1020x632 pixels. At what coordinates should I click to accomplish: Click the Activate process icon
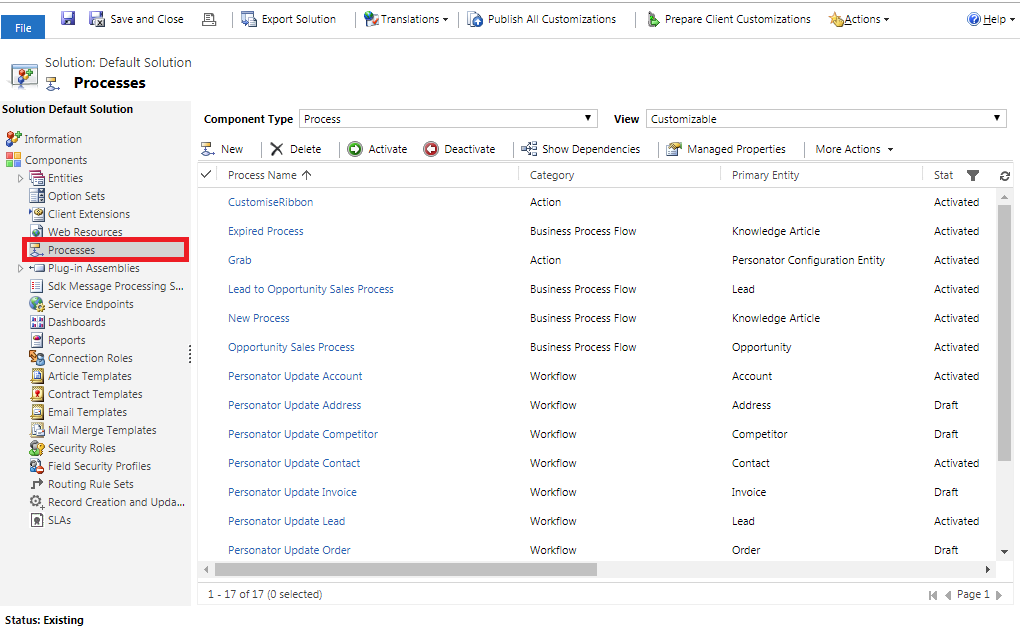point(355,149)
